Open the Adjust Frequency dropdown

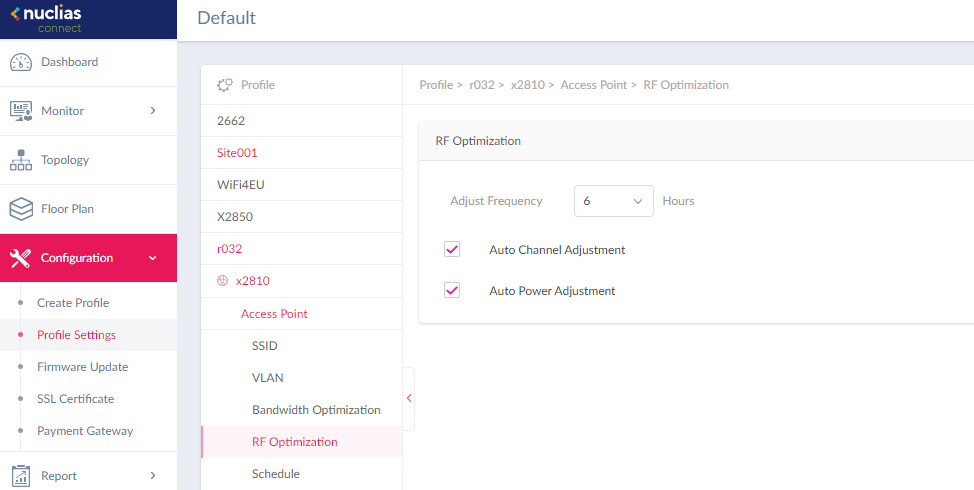[613, 201]
